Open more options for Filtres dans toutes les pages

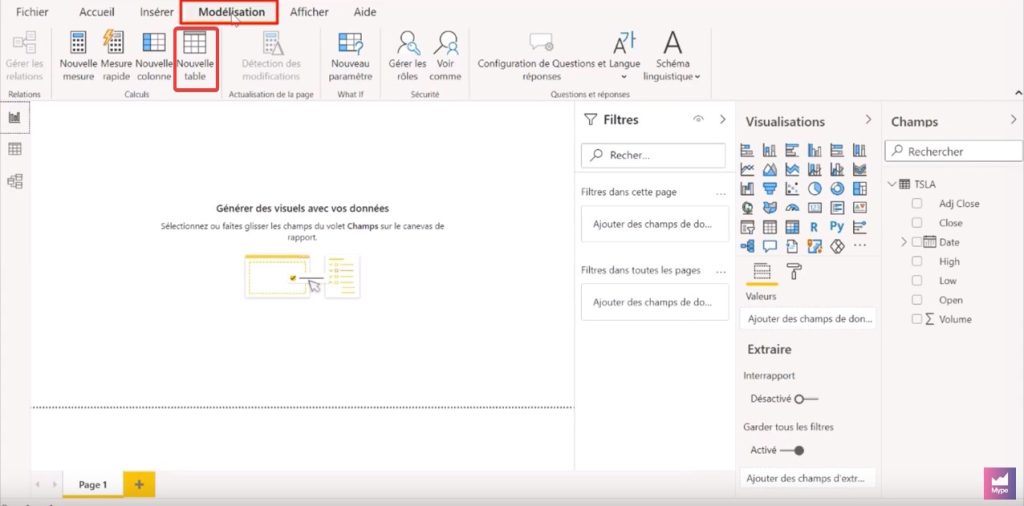721,270
